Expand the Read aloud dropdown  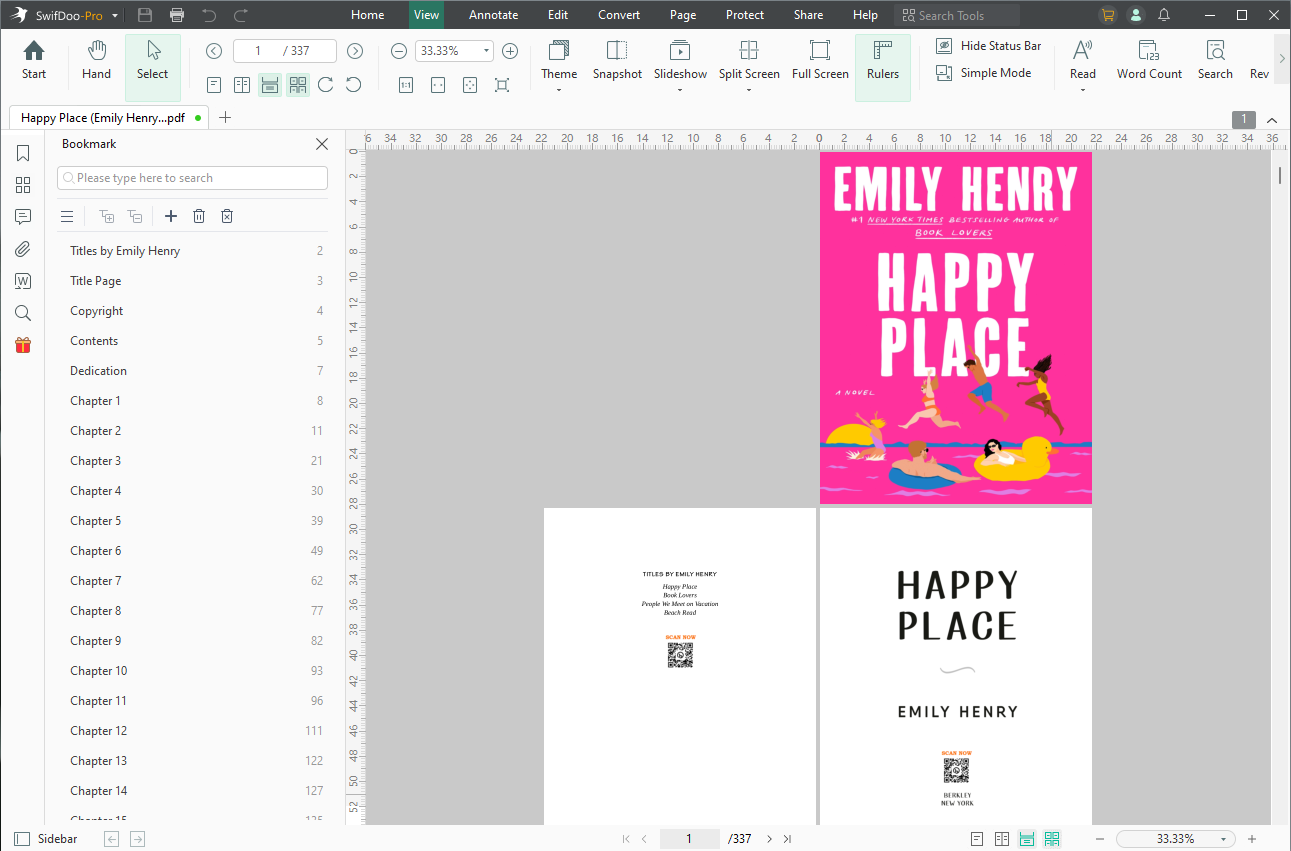click(x=1083, y=90)
